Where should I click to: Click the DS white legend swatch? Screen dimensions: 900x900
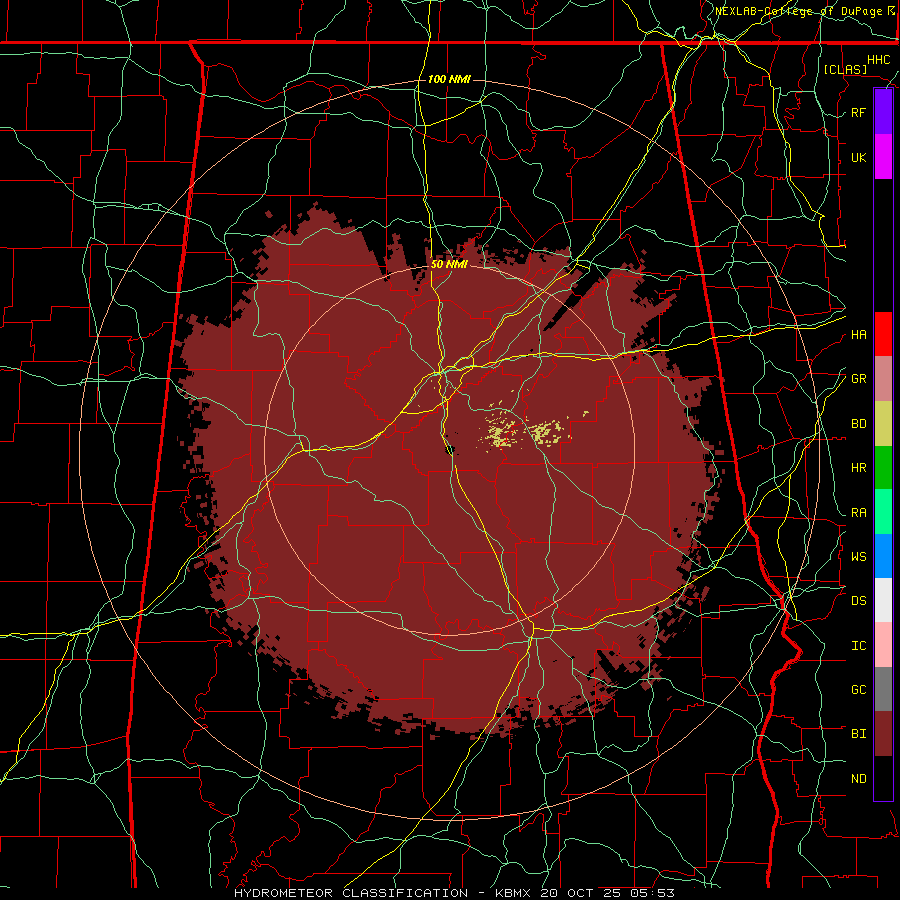click(883, 600)
